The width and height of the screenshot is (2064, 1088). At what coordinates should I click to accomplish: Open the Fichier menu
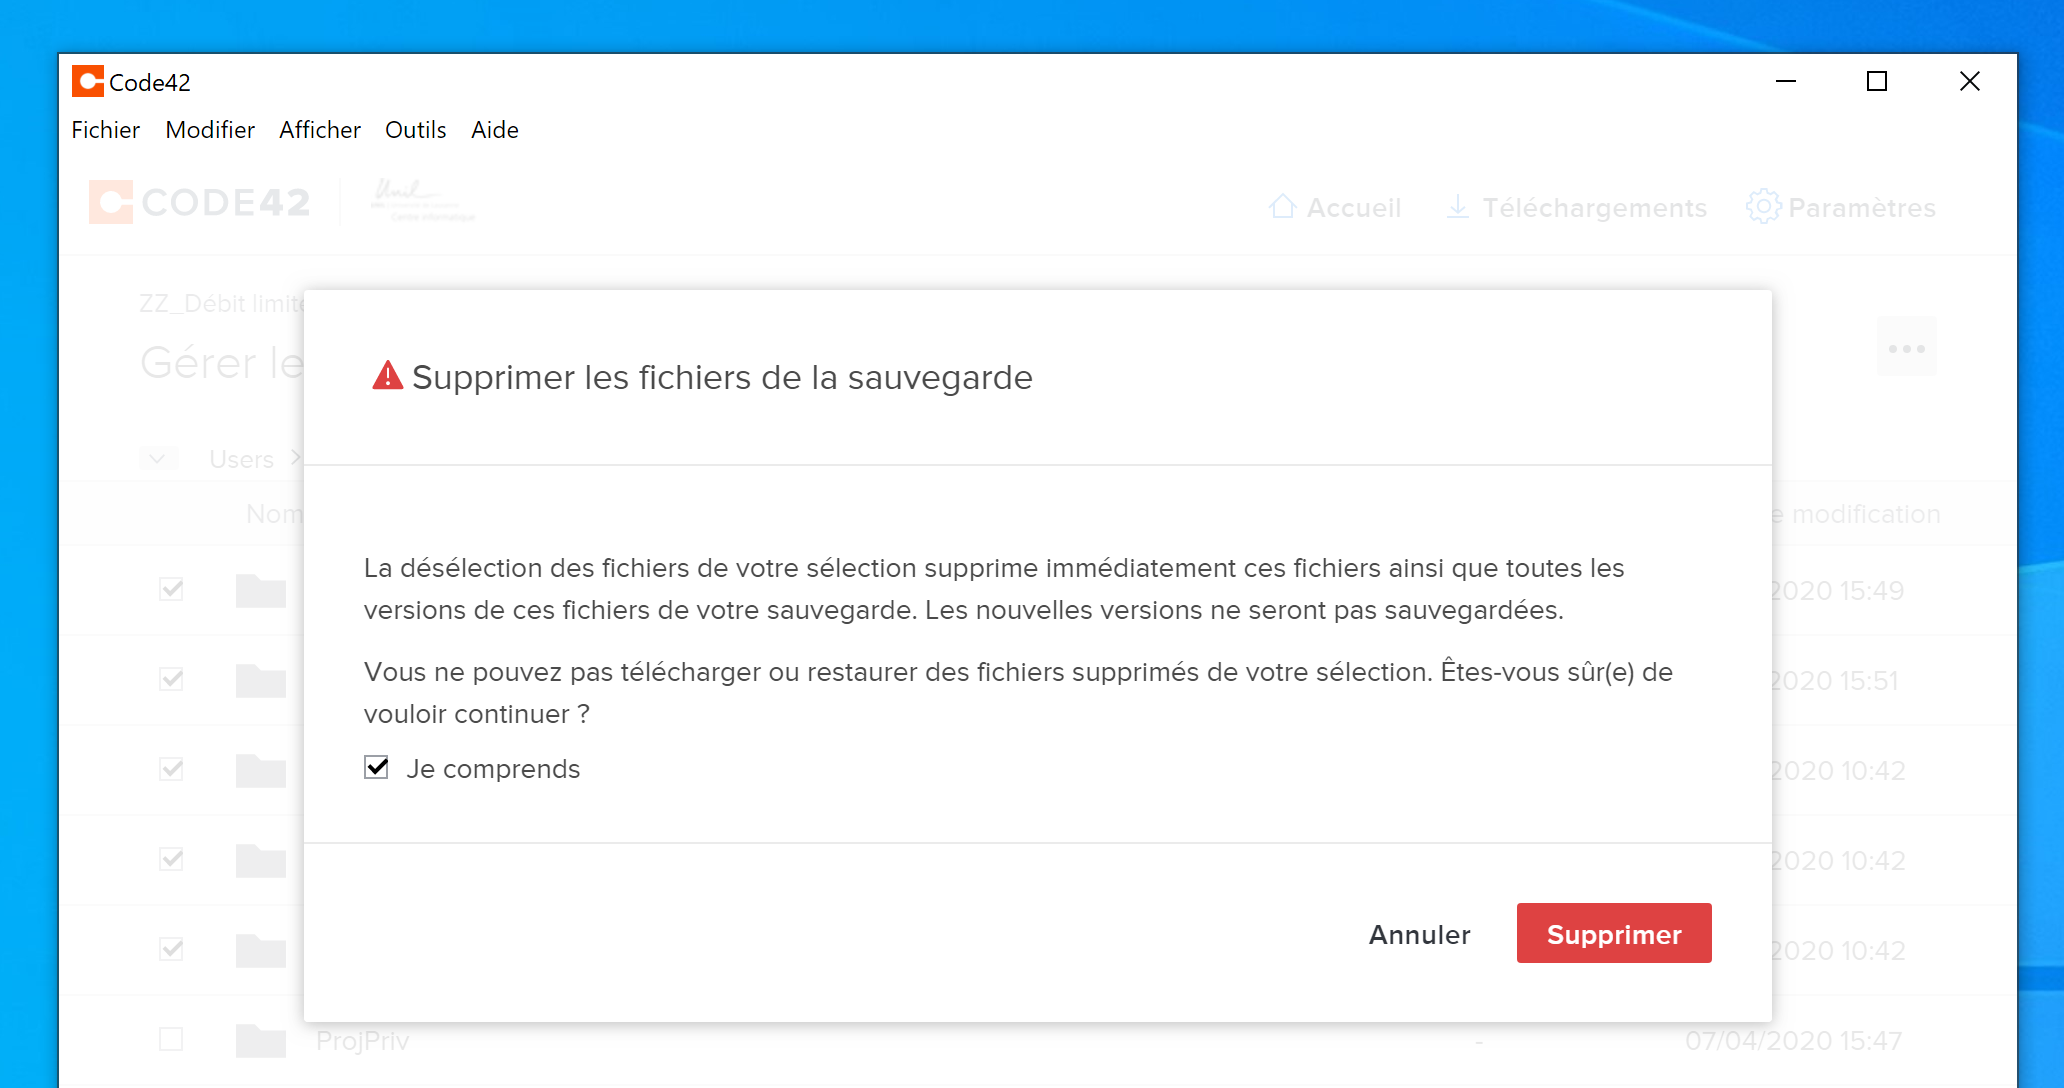(x=105, y=130)
